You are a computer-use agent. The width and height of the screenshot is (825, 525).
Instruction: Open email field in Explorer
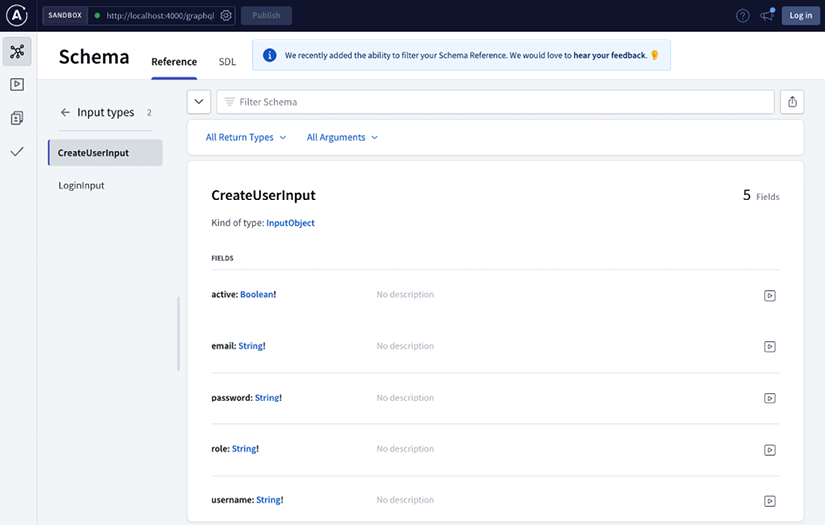coord(769,347)
